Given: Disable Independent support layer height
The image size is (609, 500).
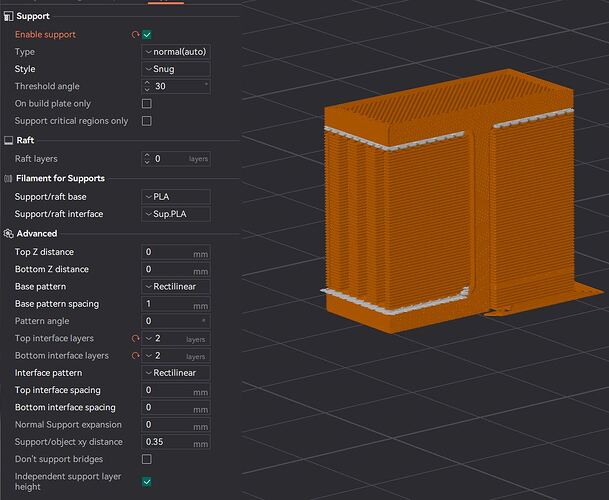Looking at the screenshot, I should 147,482.
